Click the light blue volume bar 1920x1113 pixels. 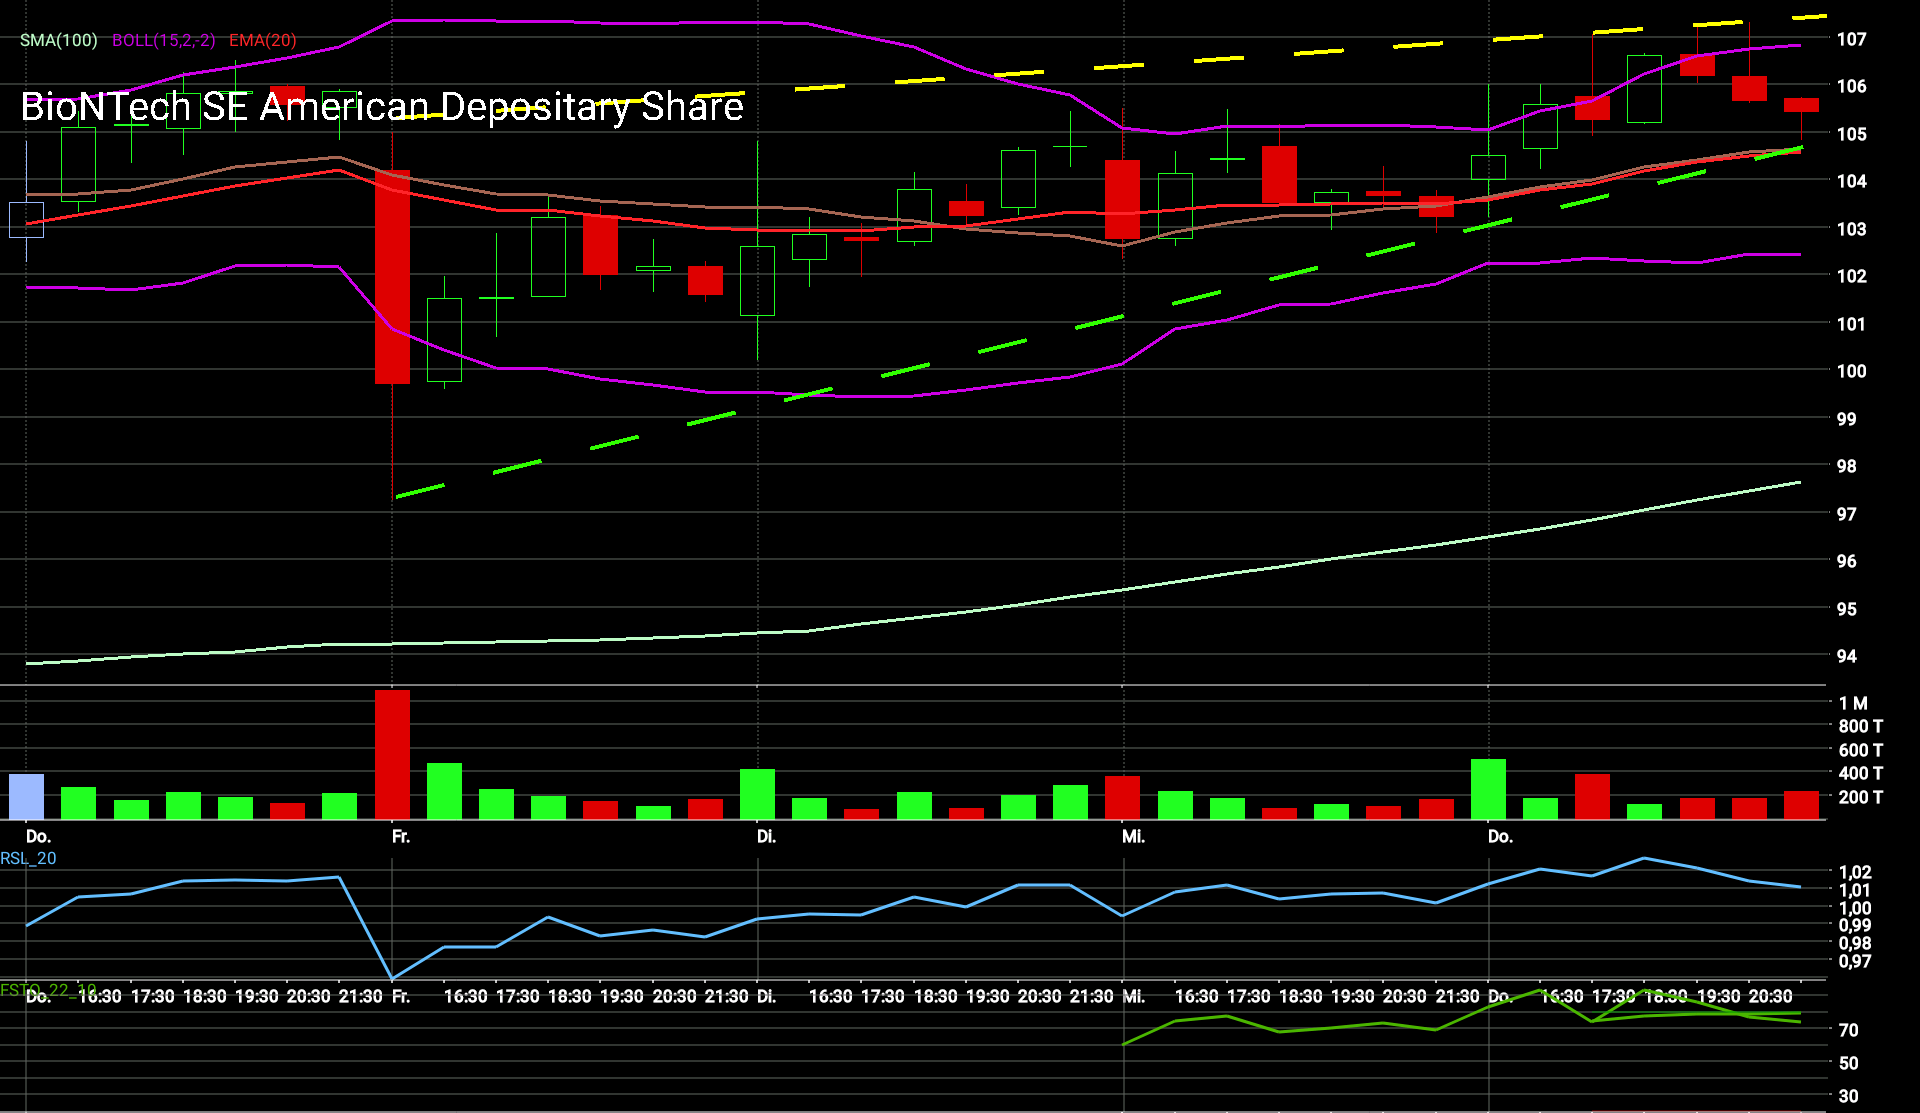(x=27, y=796)
